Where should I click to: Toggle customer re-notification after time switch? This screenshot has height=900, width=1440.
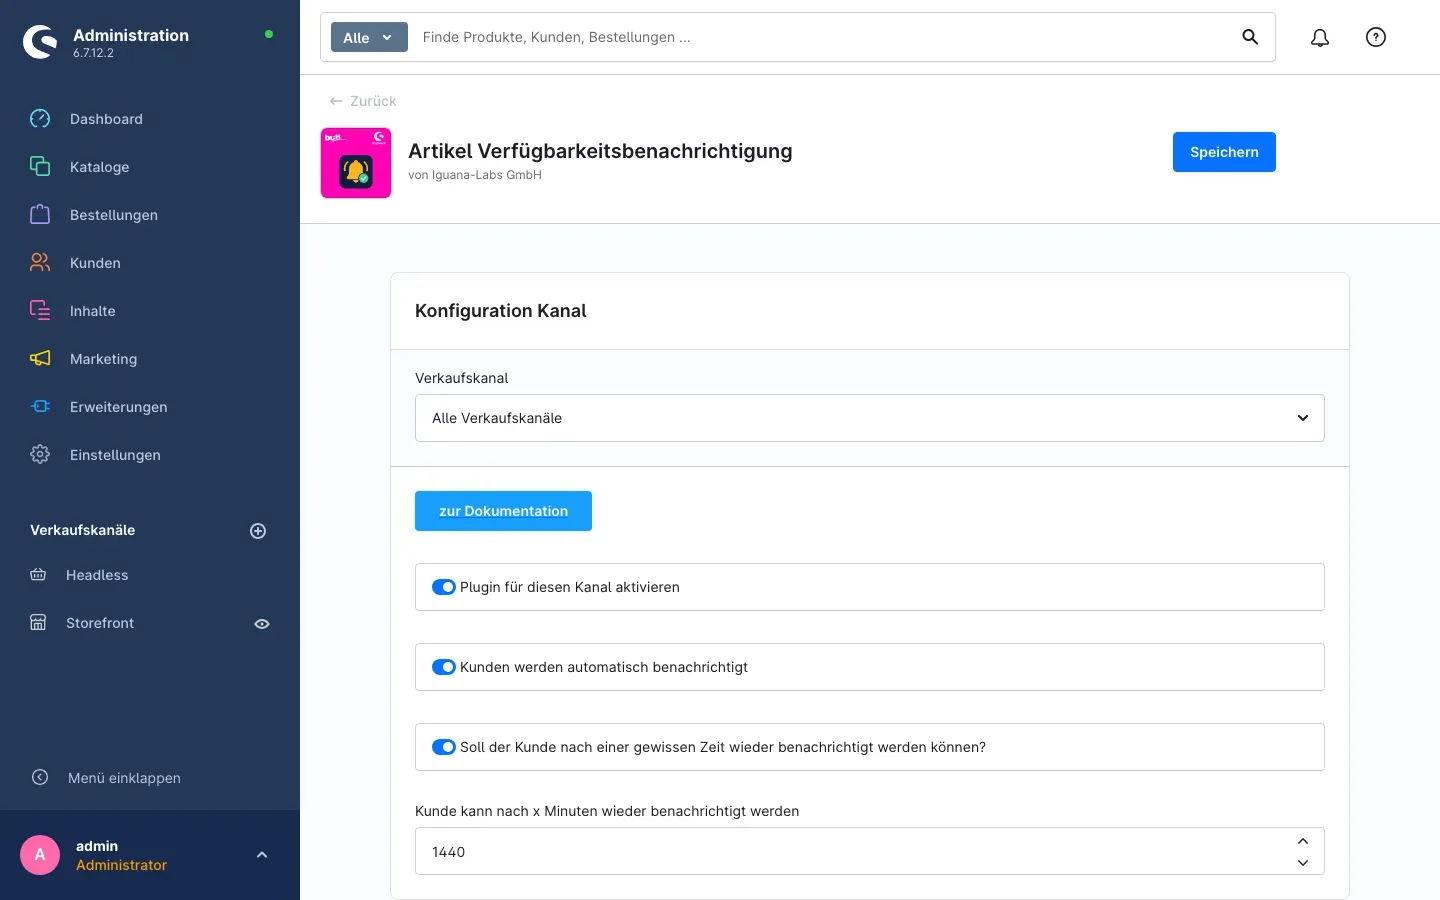444,747
